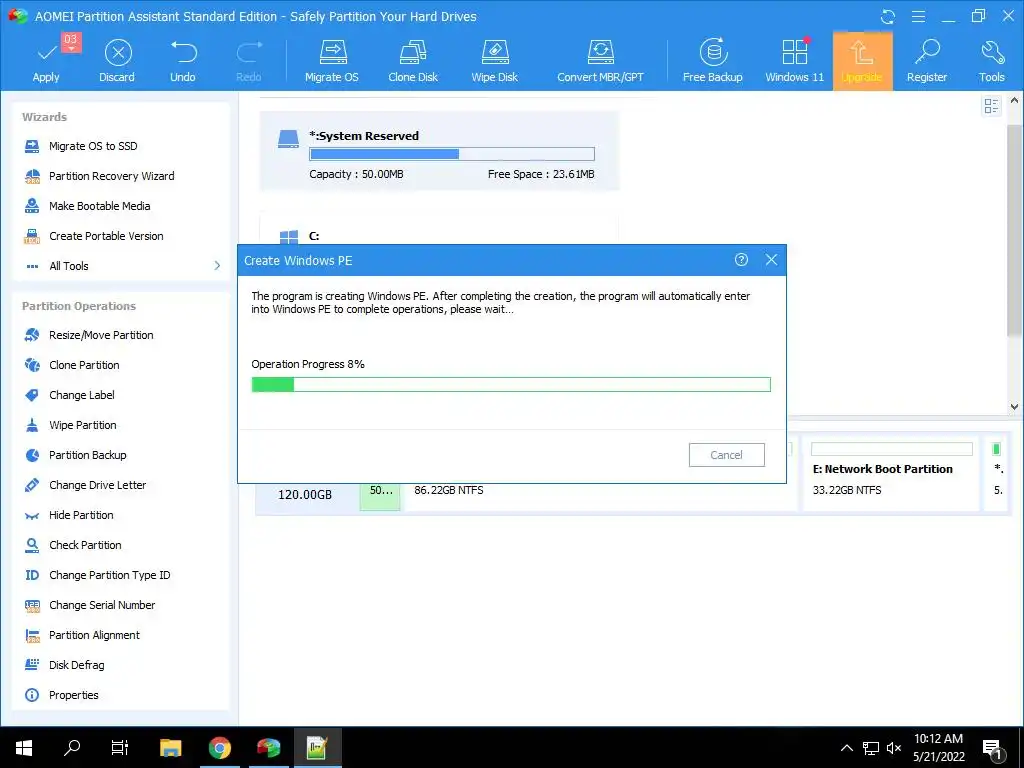Click the refresh icon in title bar
Viewport: 1024px width, 768px height.
tap(888, 17)
